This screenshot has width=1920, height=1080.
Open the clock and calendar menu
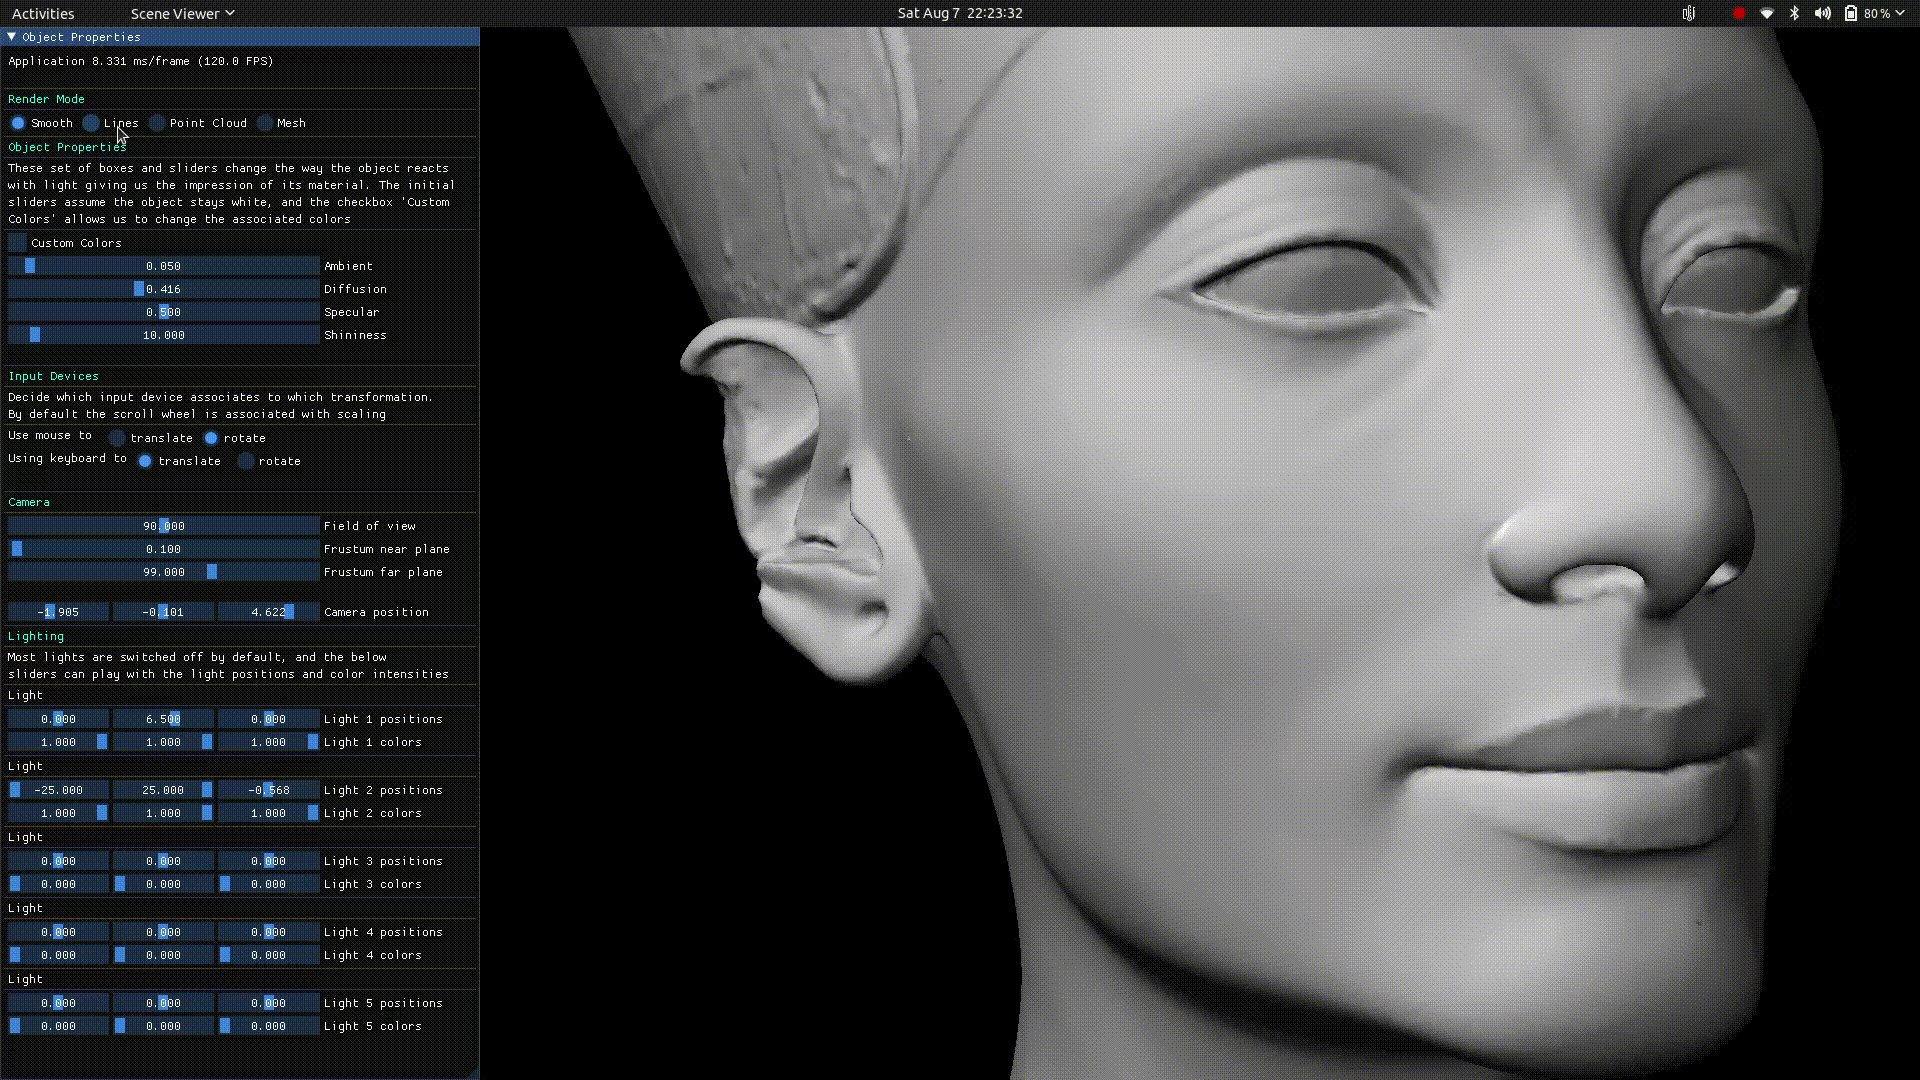click(959, 13)
